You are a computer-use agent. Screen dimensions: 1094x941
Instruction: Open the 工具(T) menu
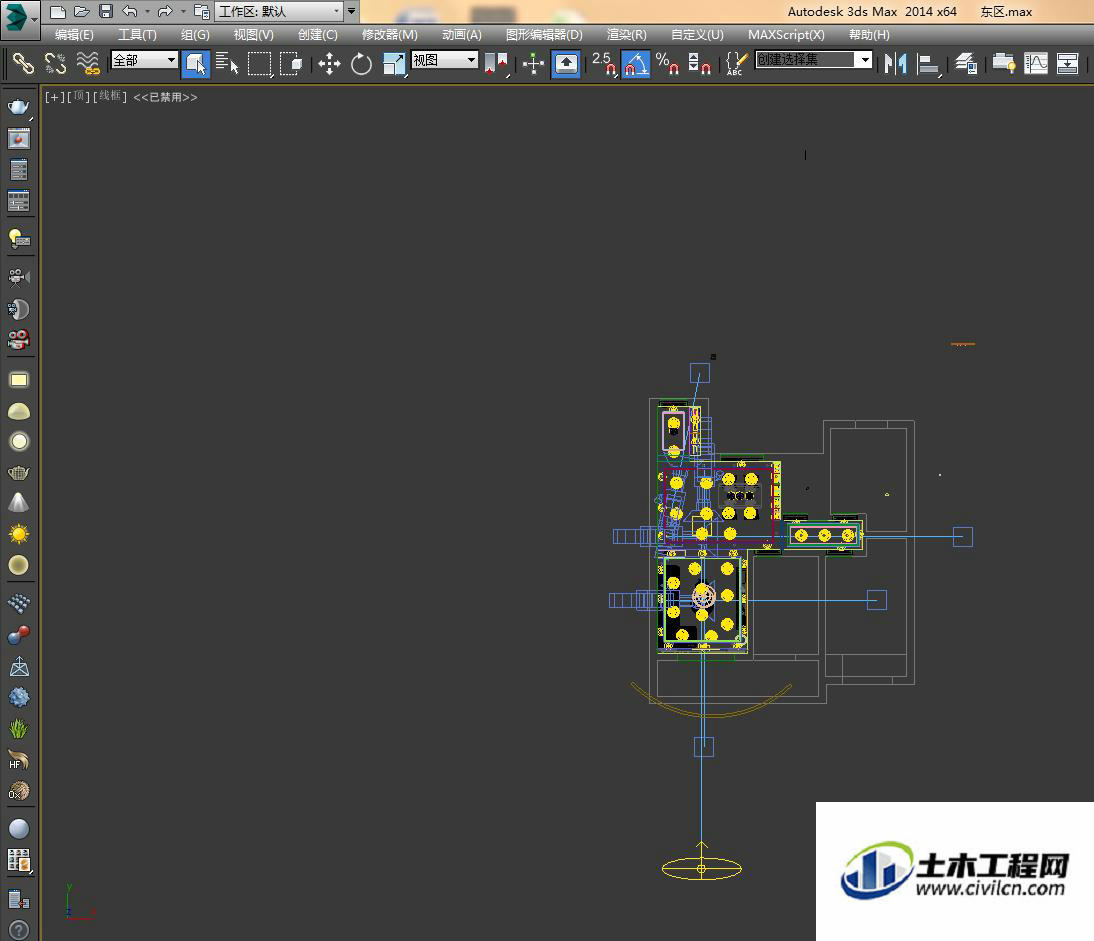click(137, 35)
